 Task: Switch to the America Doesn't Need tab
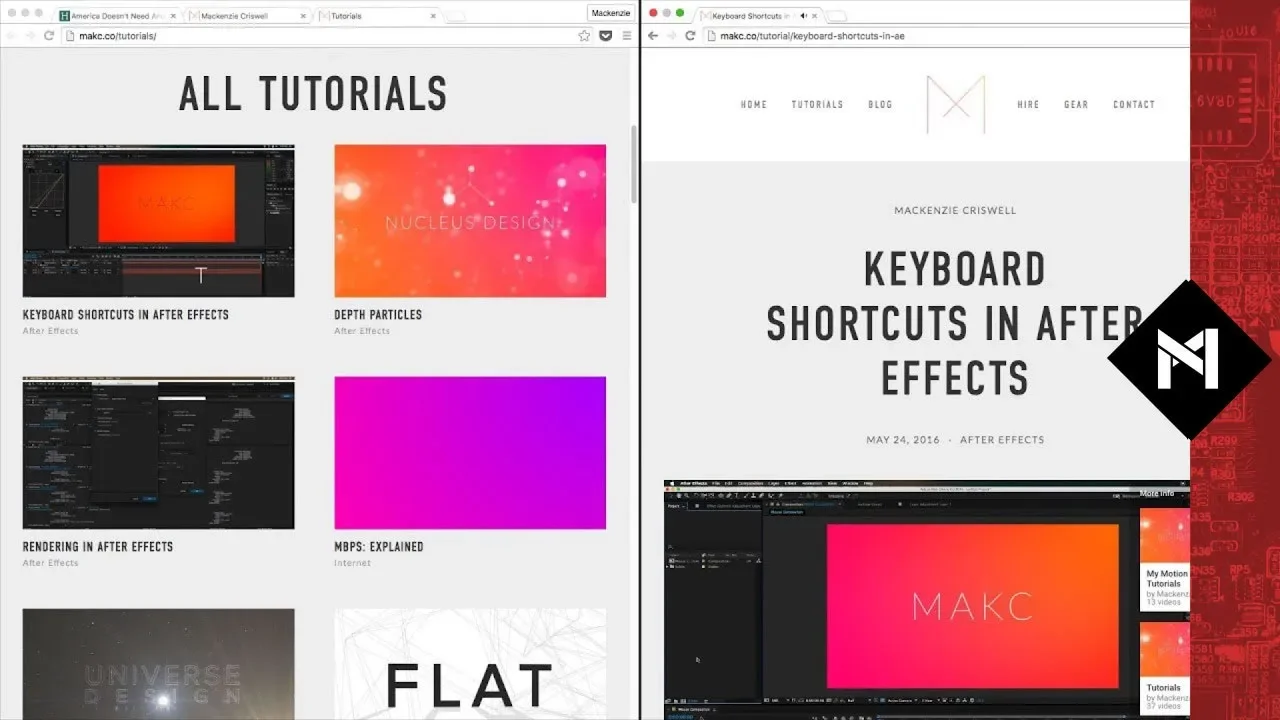click(110, 16)
